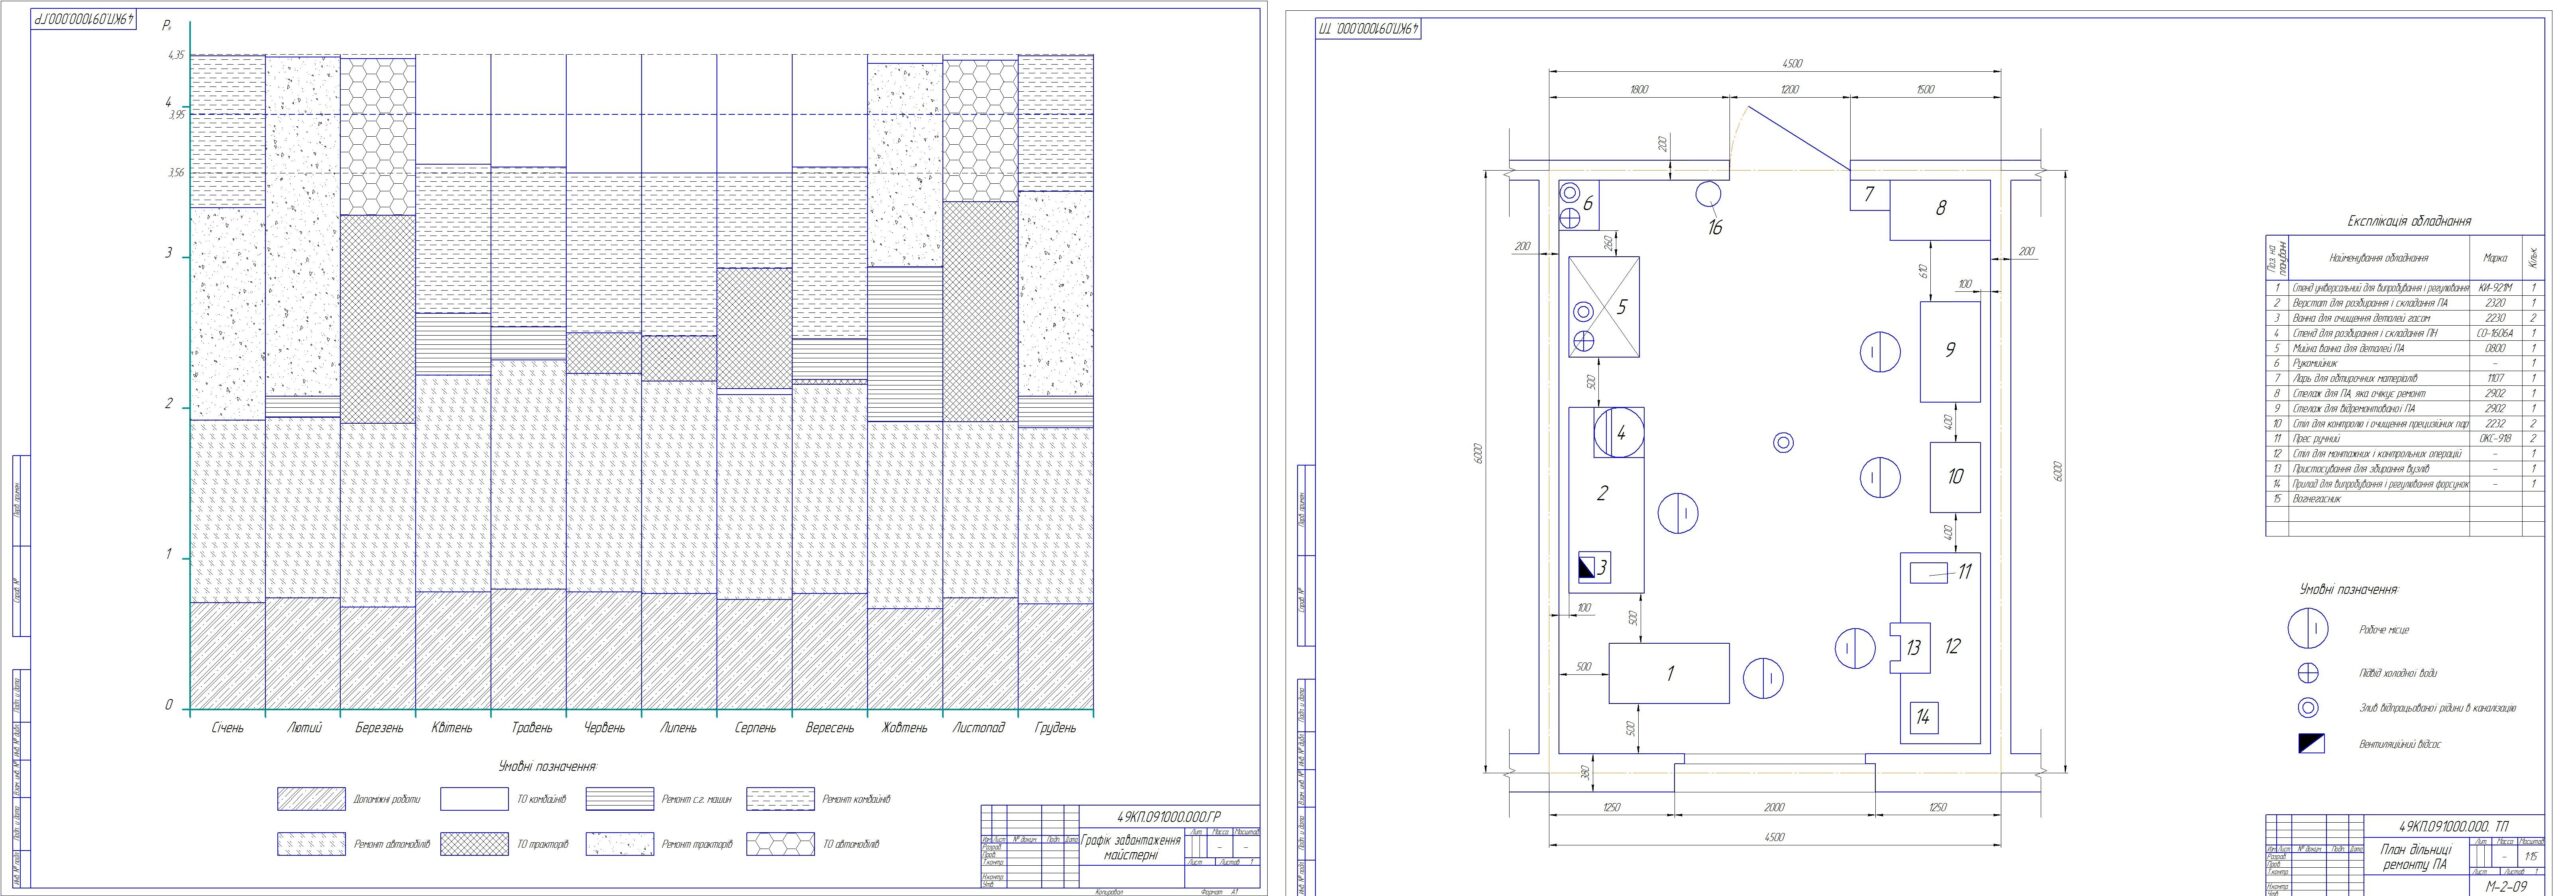This screenshot has height=896, width=2560.
Task: Click circle marked 4 on the workbench
Action: pyautogui.click(x=1619, y=433)
